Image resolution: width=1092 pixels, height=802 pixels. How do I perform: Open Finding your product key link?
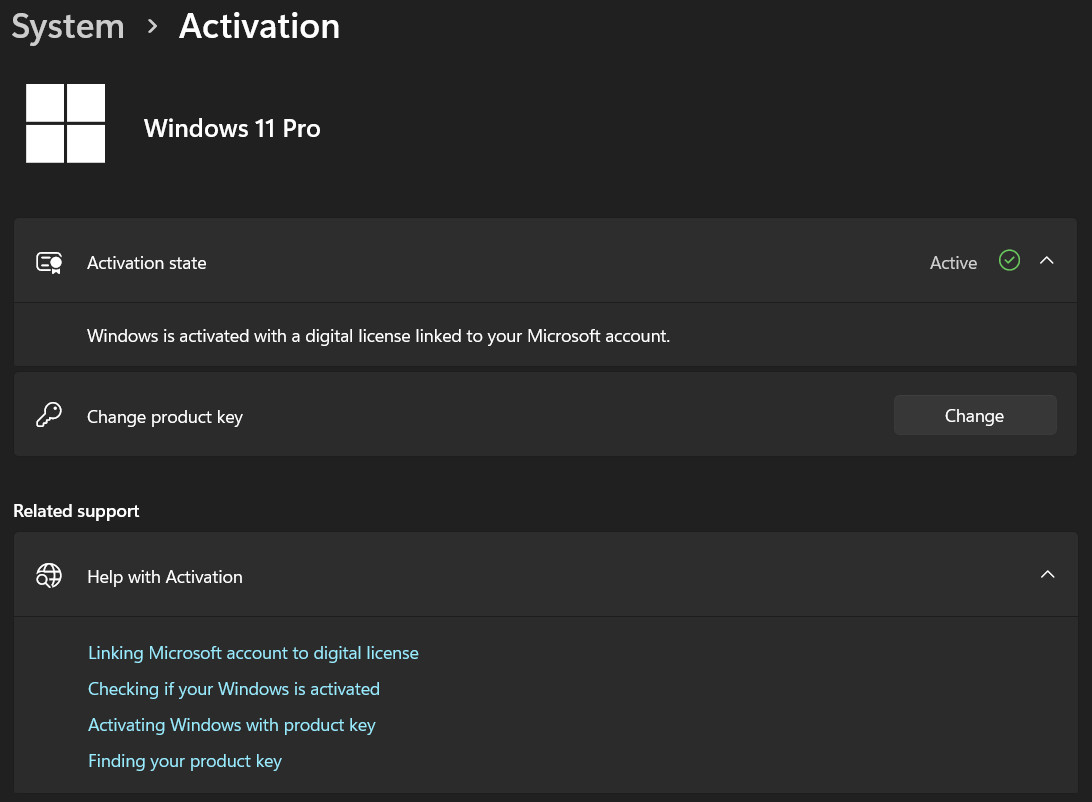[185, 762]
